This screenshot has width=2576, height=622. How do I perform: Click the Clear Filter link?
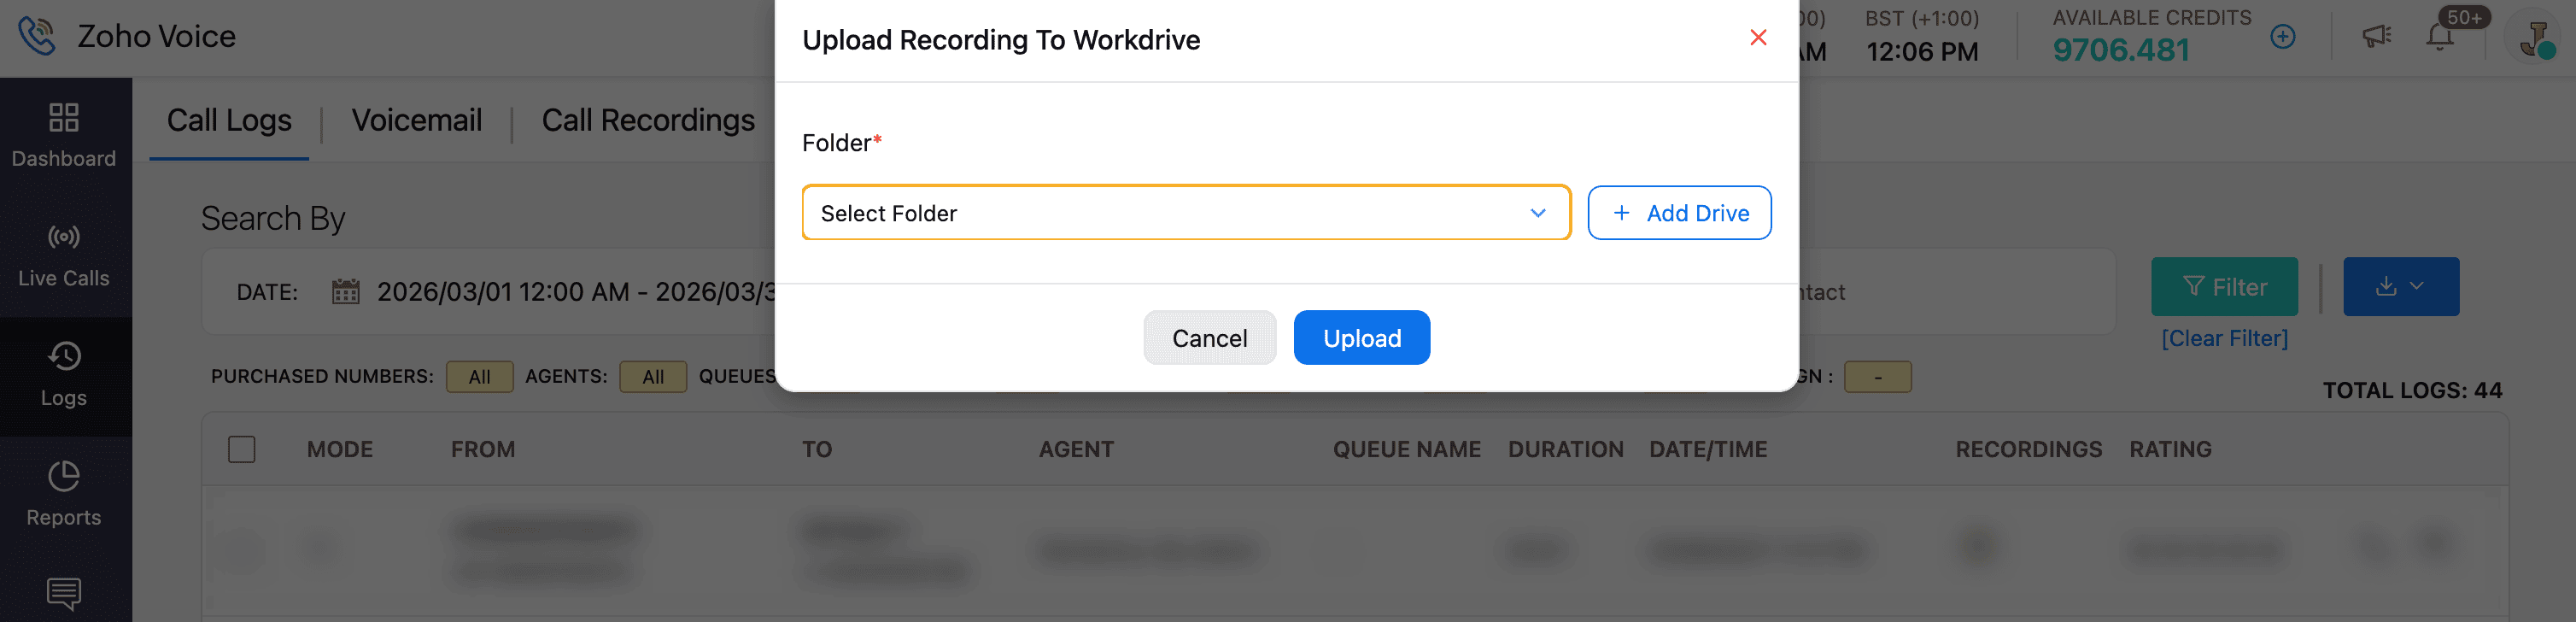(x=2224, y=338)
